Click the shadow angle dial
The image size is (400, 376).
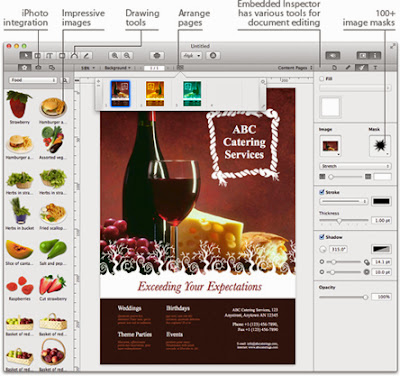pyautogui.click(x=323, y=249)
